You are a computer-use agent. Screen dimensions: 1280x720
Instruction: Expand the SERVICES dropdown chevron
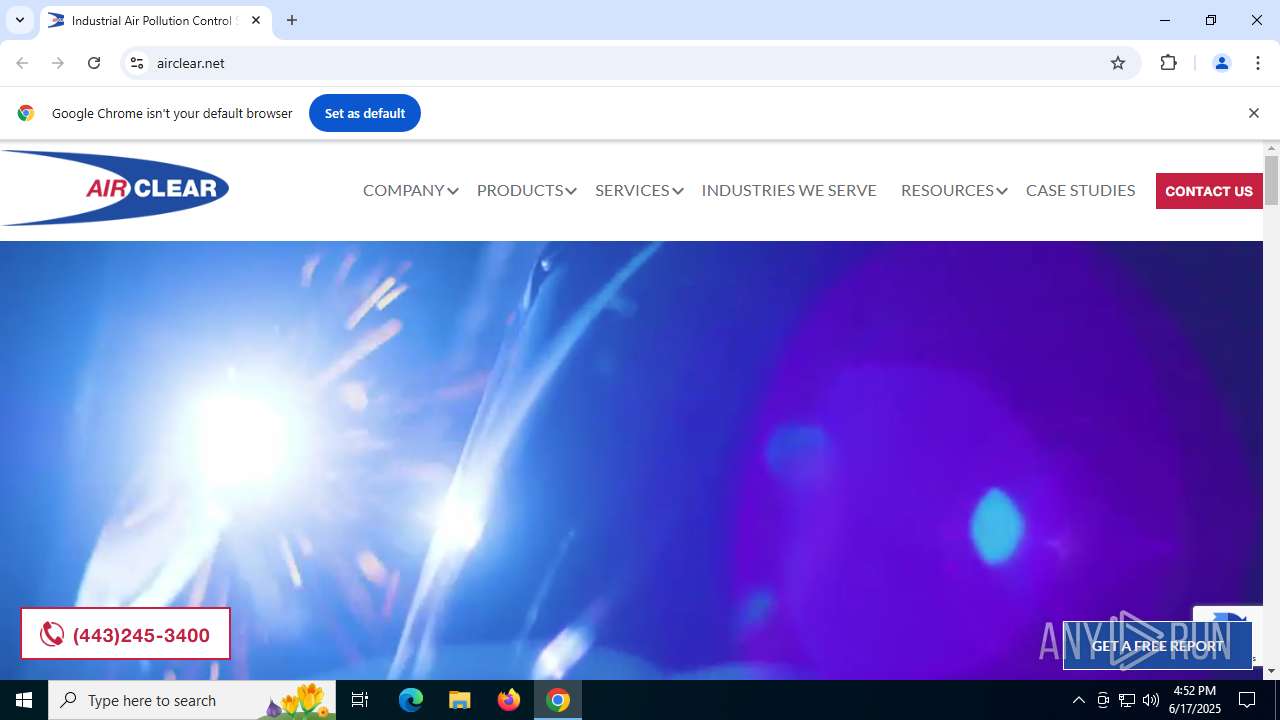click(678, 191)
